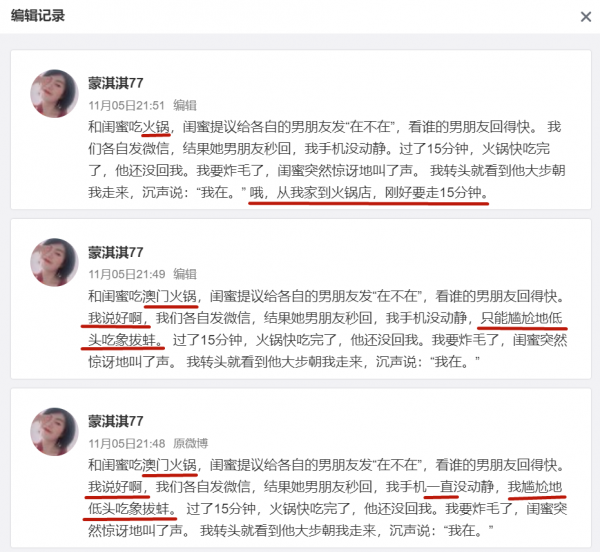This screenshot has width=600, height=552.
Task: Open the avatar on the 21:48 original post
Action: pos(54,432)
